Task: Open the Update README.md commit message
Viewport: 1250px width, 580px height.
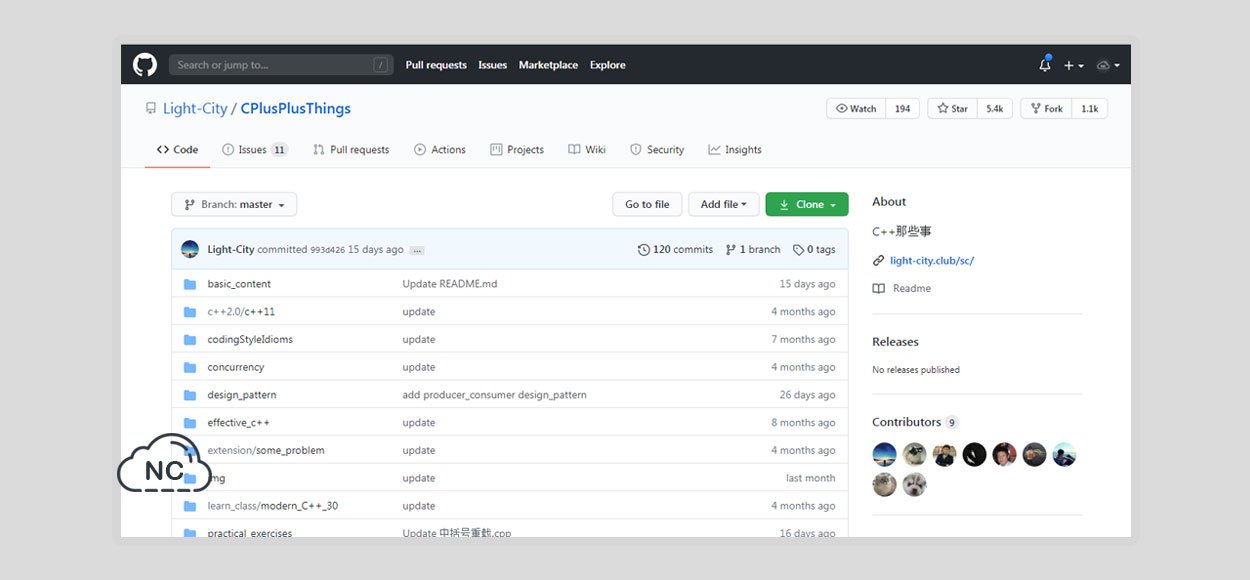Action: (x=450, y=284)
